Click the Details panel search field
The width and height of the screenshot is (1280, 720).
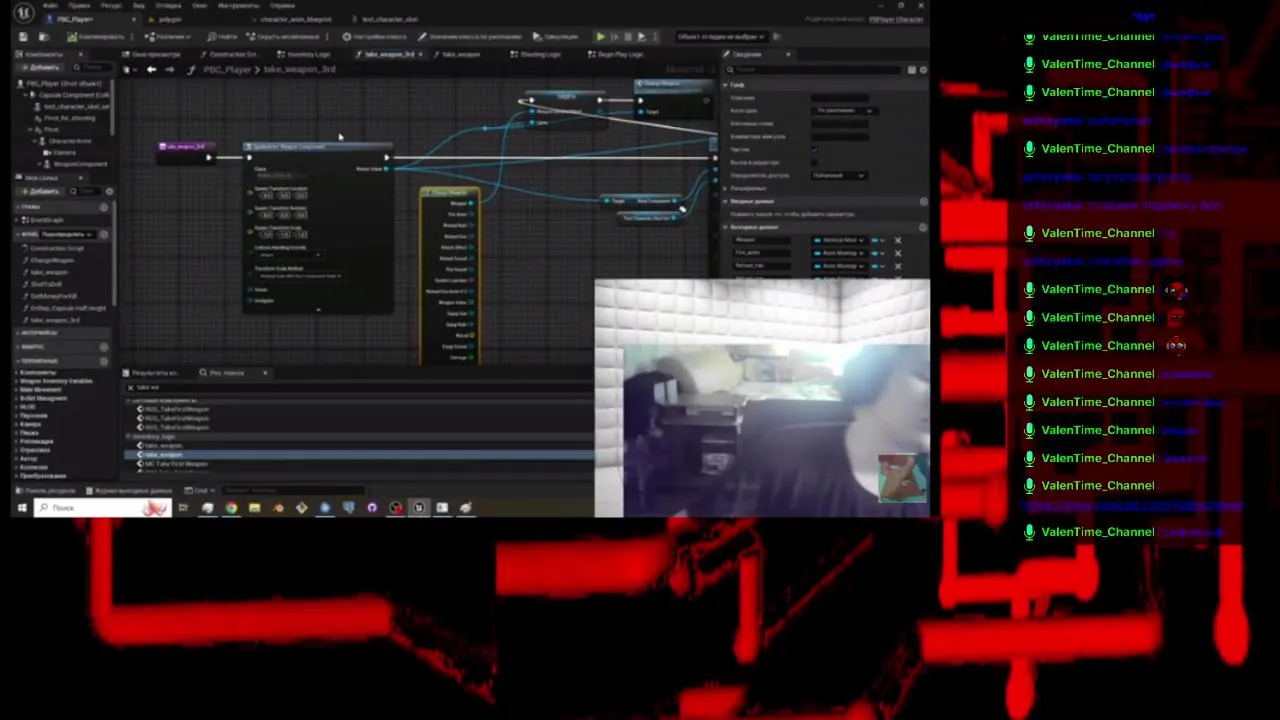(x=813, y=70)
